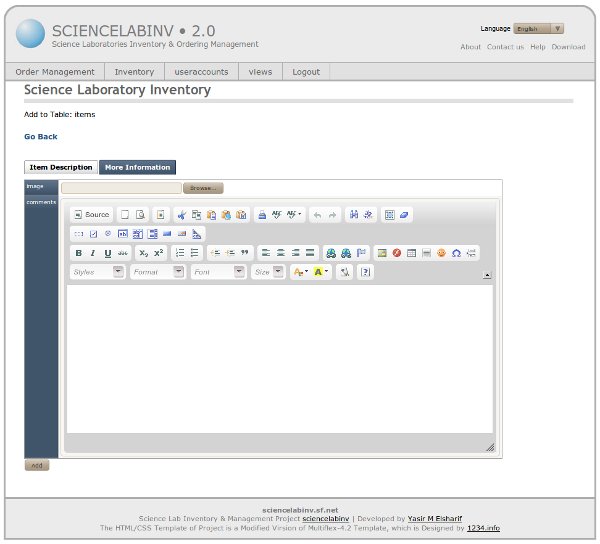Apply blockquote formatting
The height and width of the screenshot is (544, 600).
(244, 253)
